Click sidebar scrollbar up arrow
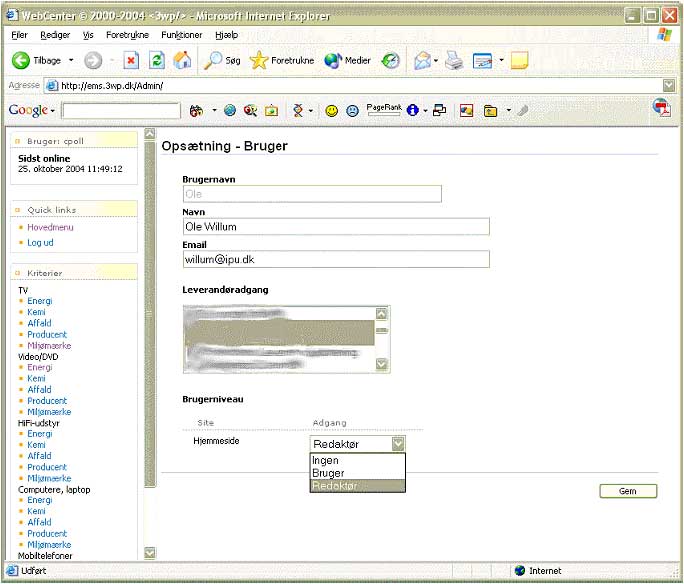The image size is (684, 584). 150,133
